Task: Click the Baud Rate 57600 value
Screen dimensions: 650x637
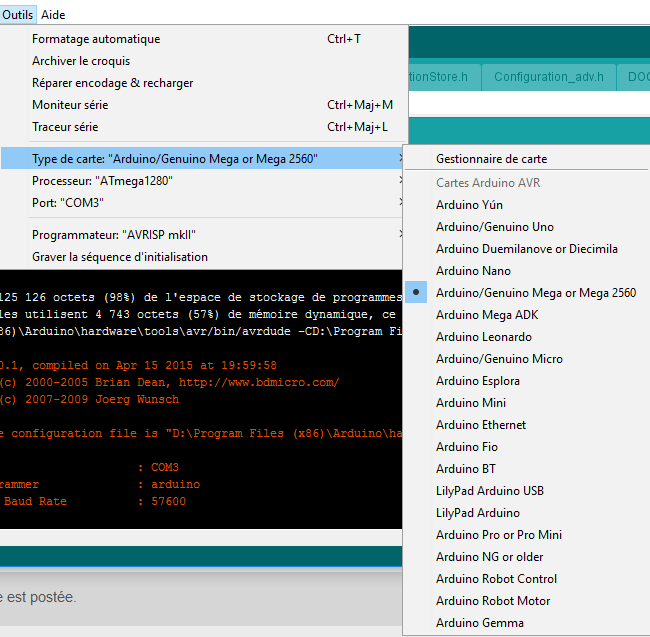Action: click(x=168, y=501)
